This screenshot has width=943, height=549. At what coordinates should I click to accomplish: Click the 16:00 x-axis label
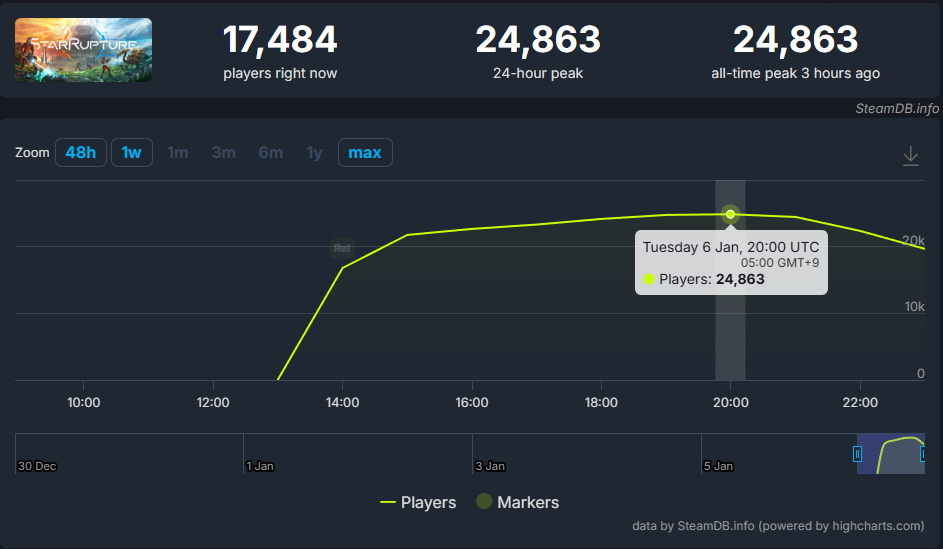click(x=472, y=402)
